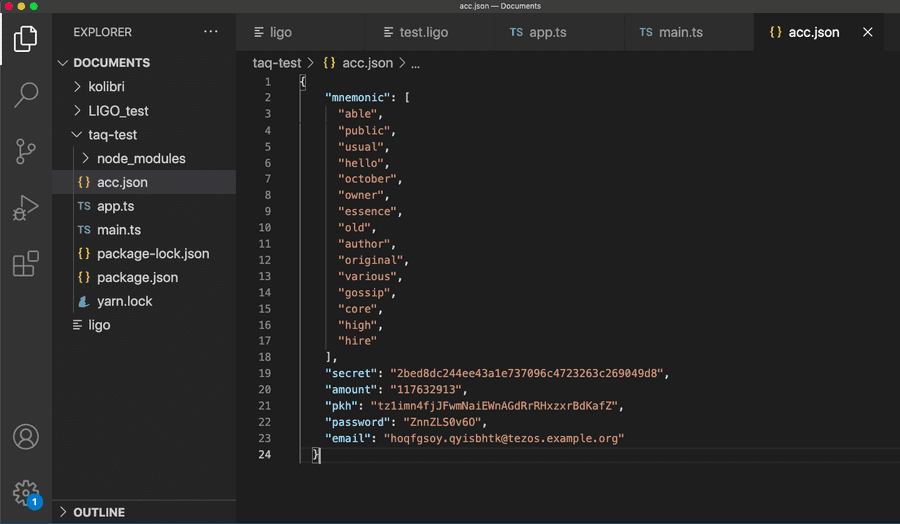Expand the Outline section
The image size is (900, 524).
(99, 512)
